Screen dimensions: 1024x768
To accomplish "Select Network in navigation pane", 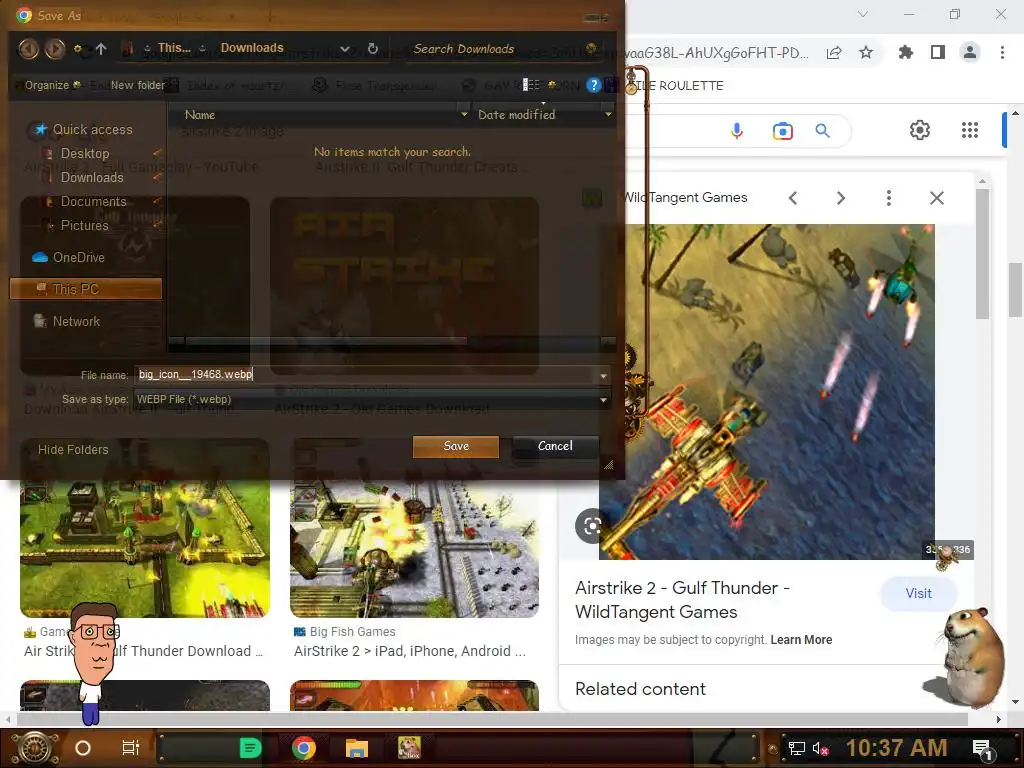I will 76,321.
